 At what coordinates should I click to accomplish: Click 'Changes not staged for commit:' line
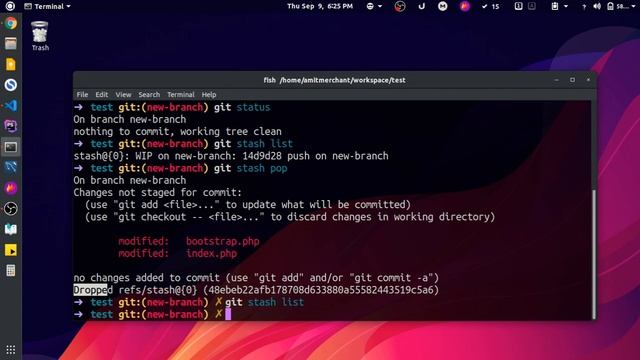pos(158,192)
